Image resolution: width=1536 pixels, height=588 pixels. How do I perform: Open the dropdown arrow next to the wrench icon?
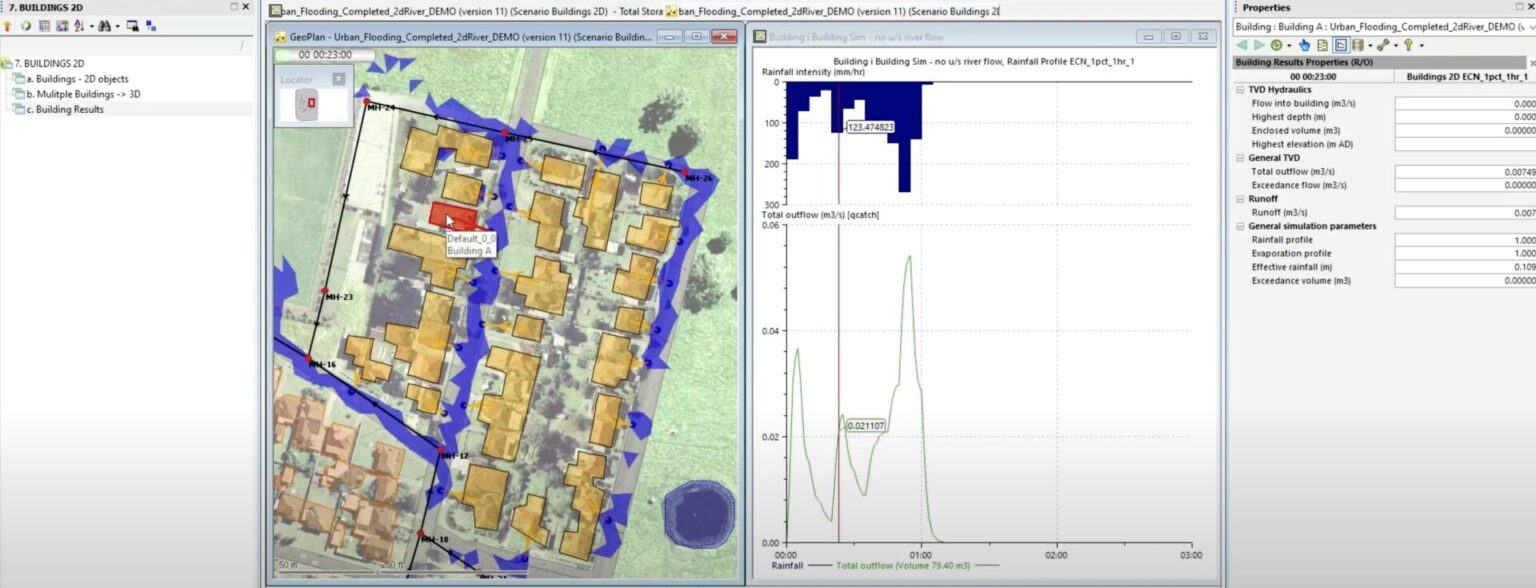tap(1396, 45)
